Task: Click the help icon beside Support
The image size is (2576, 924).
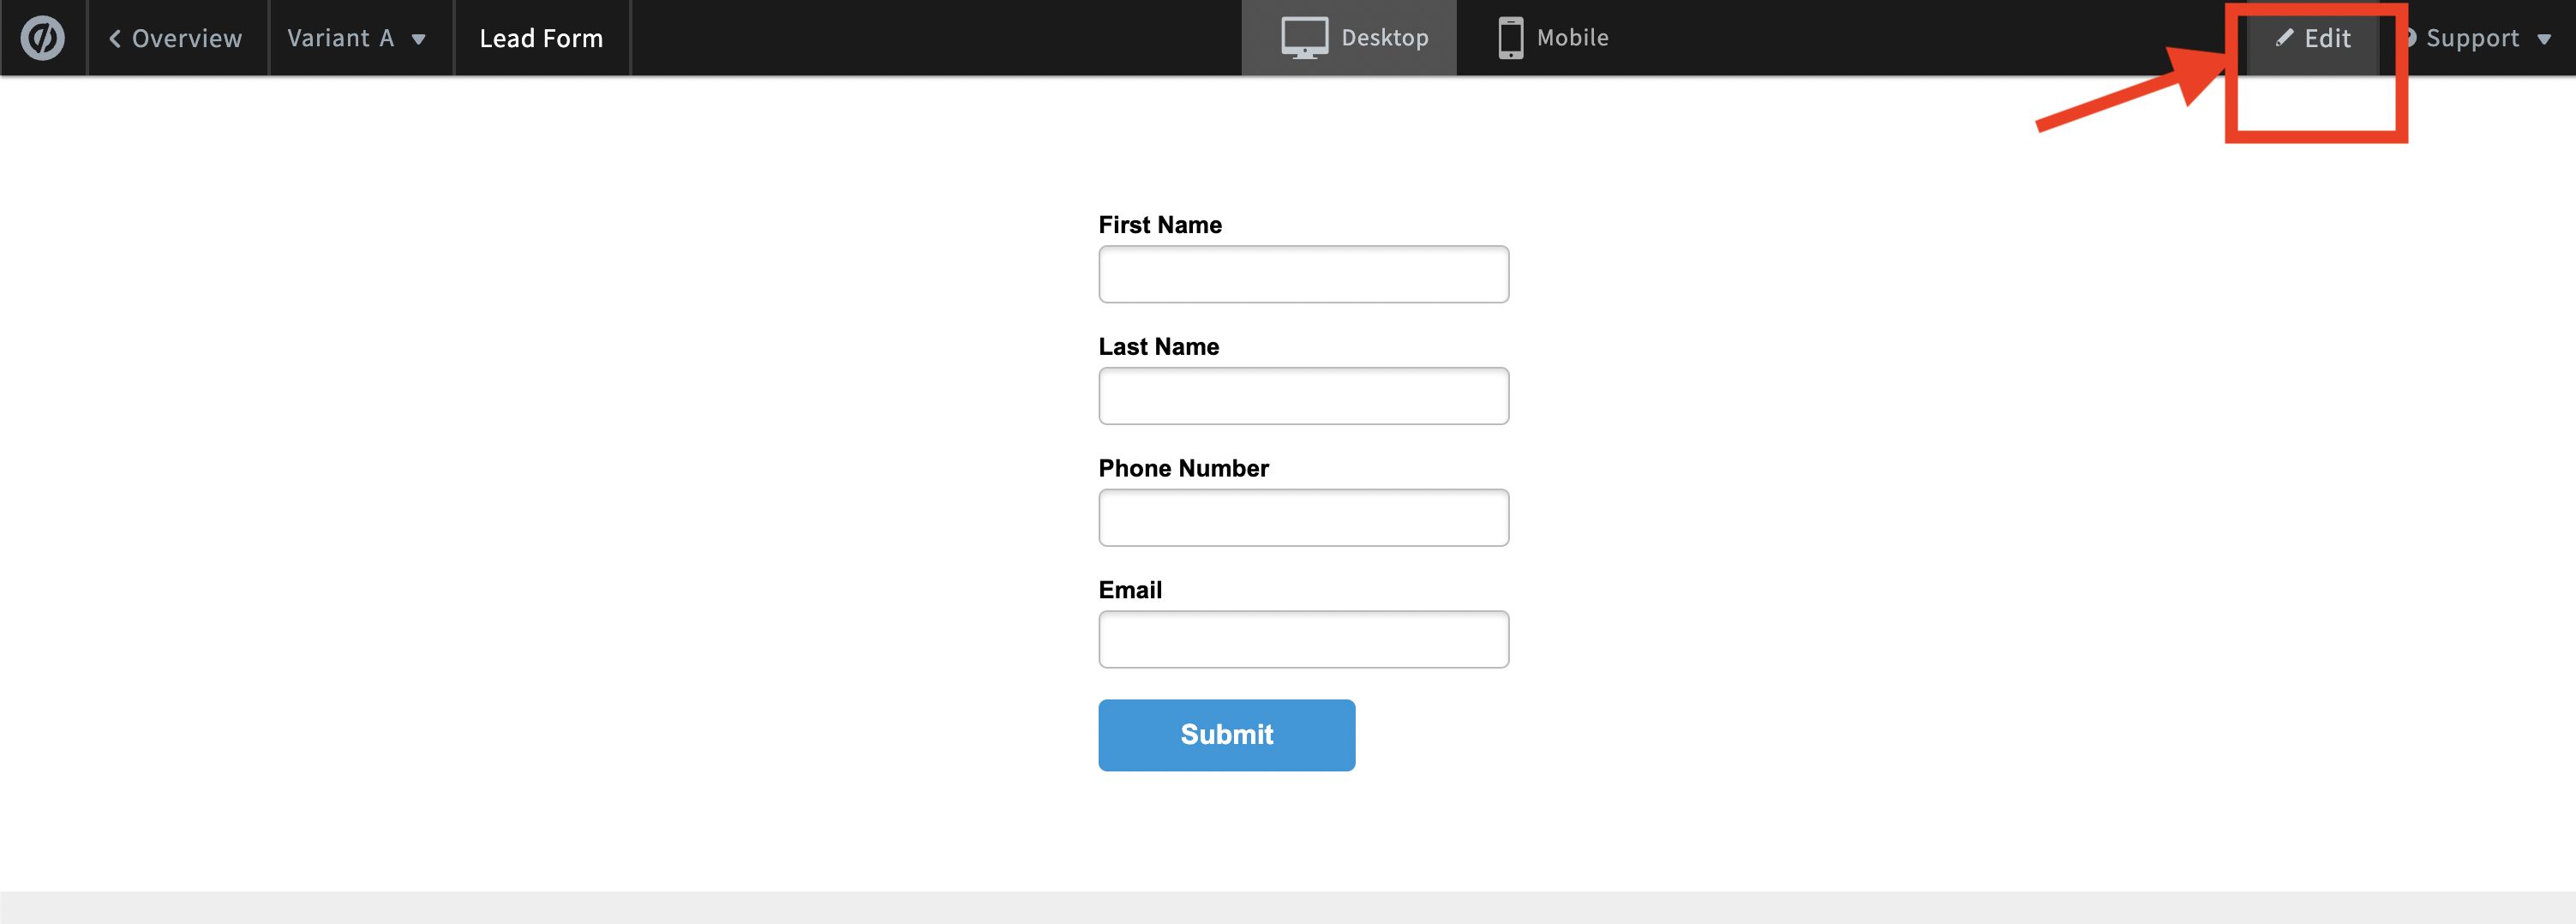Action: coord(2409,38)
